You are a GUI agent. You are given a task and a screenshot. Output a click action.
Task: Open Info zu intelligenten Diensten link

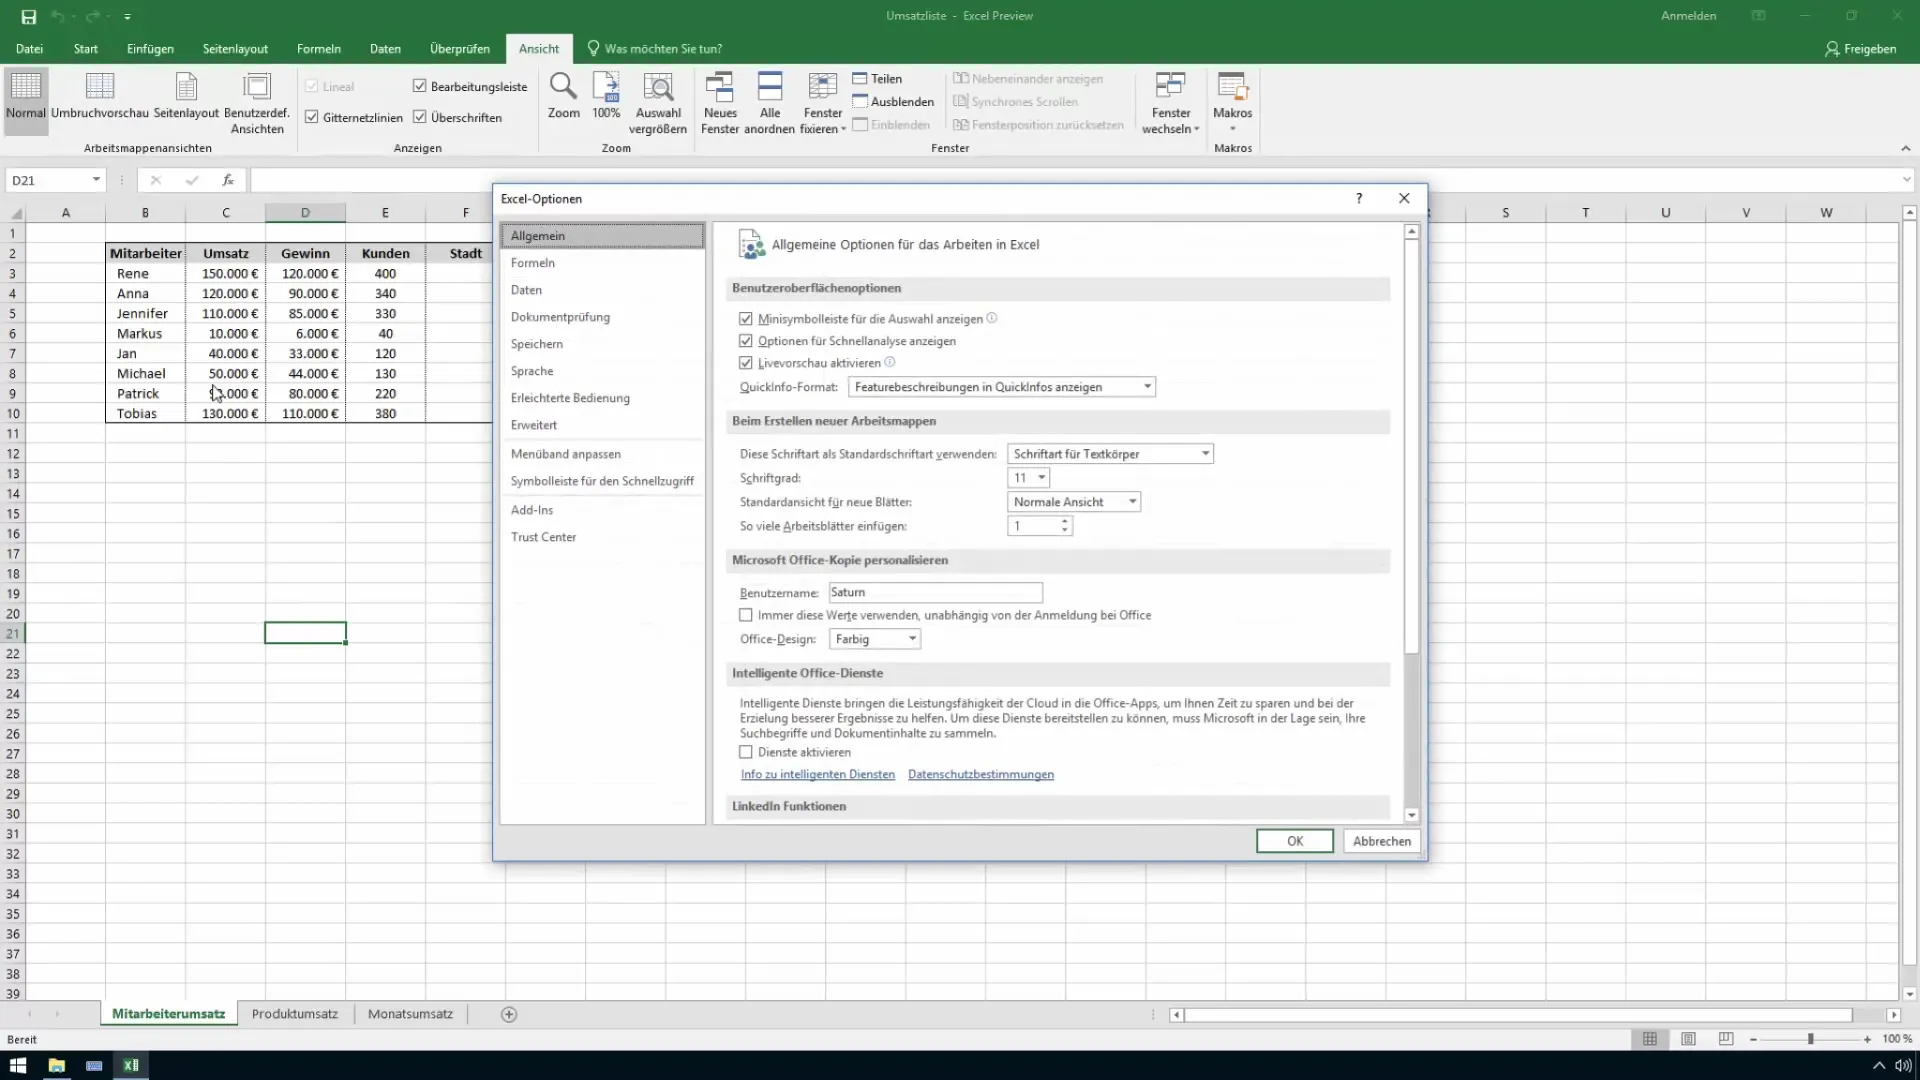818,775
